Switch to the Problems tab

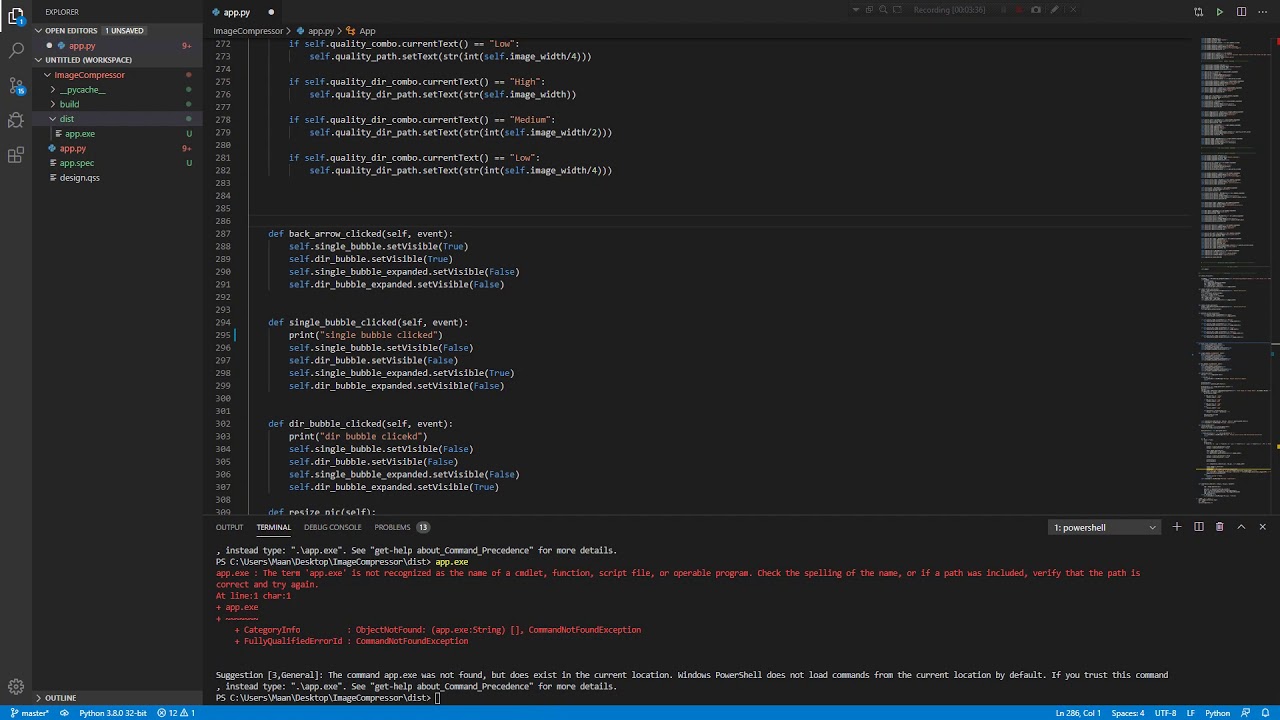[x=392, y=527]
